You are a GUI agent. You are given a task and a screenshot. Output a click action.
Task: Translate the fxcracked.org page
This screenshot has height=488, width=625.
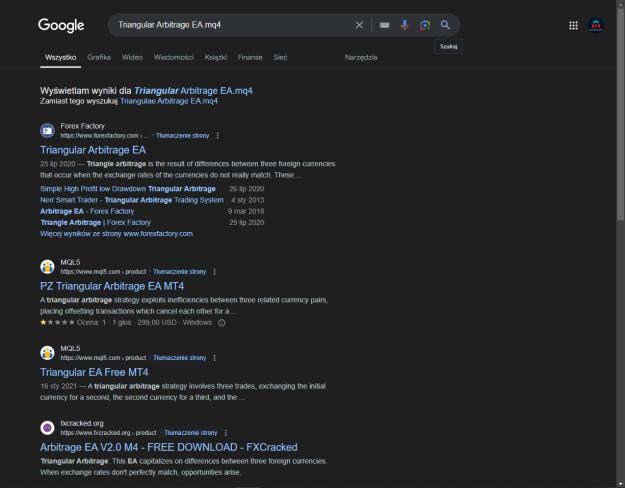pos(191,433)
